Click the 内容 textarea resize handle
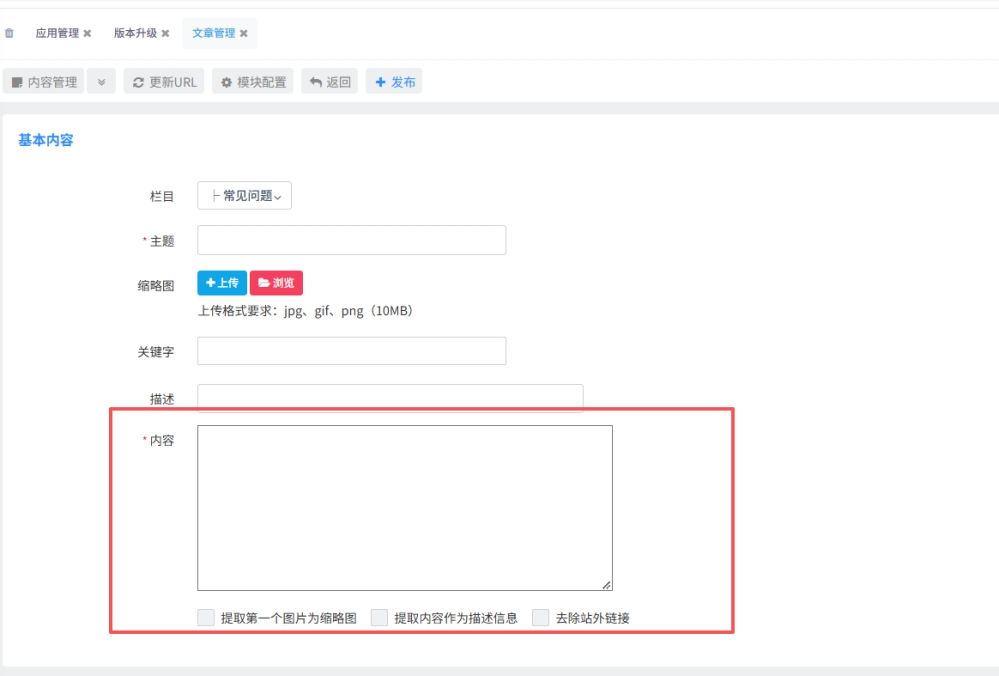This screenshot has width=999, height=676. tap(607, 585)
